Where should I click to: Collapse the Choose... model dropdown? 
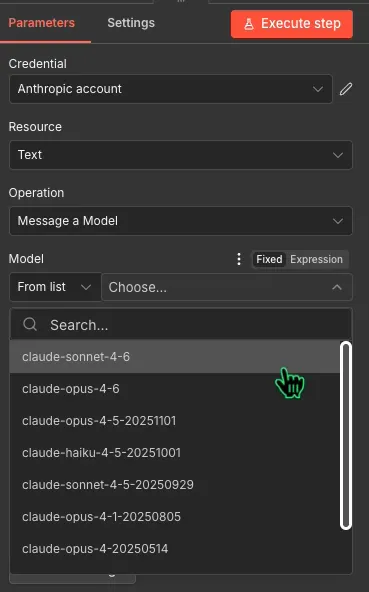[x=227, y=287]
